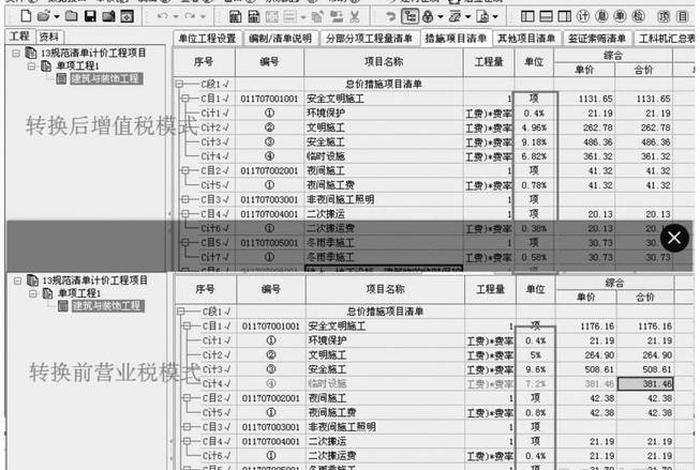Select 建筑与装饰工程 item in upper tree
This screenshot has height=470, width=700.
(x=106, y=79)
